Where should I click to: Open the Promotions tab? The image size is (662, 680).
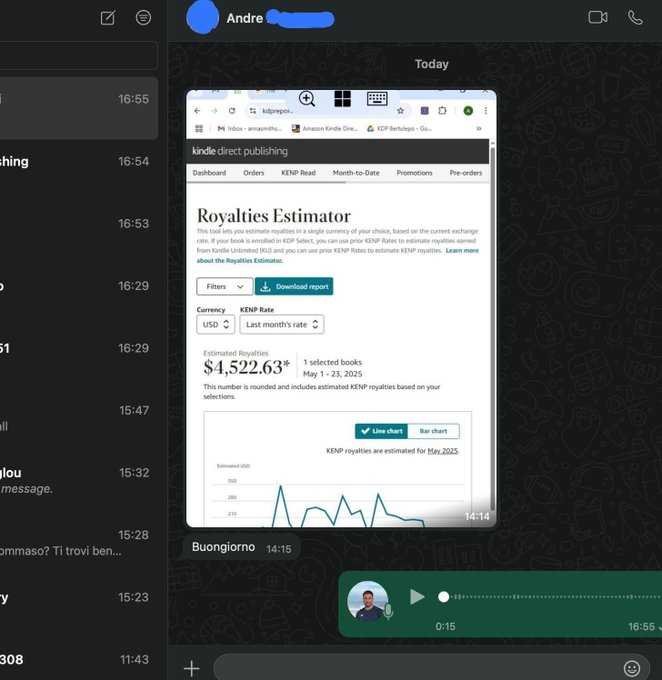[414, 173]
